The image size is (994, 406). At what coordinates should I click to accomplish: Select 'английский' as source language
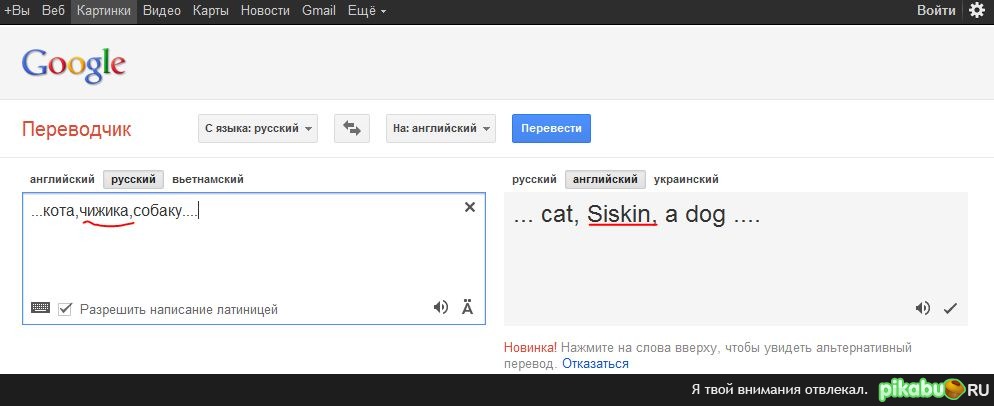[x=62, y=179]
